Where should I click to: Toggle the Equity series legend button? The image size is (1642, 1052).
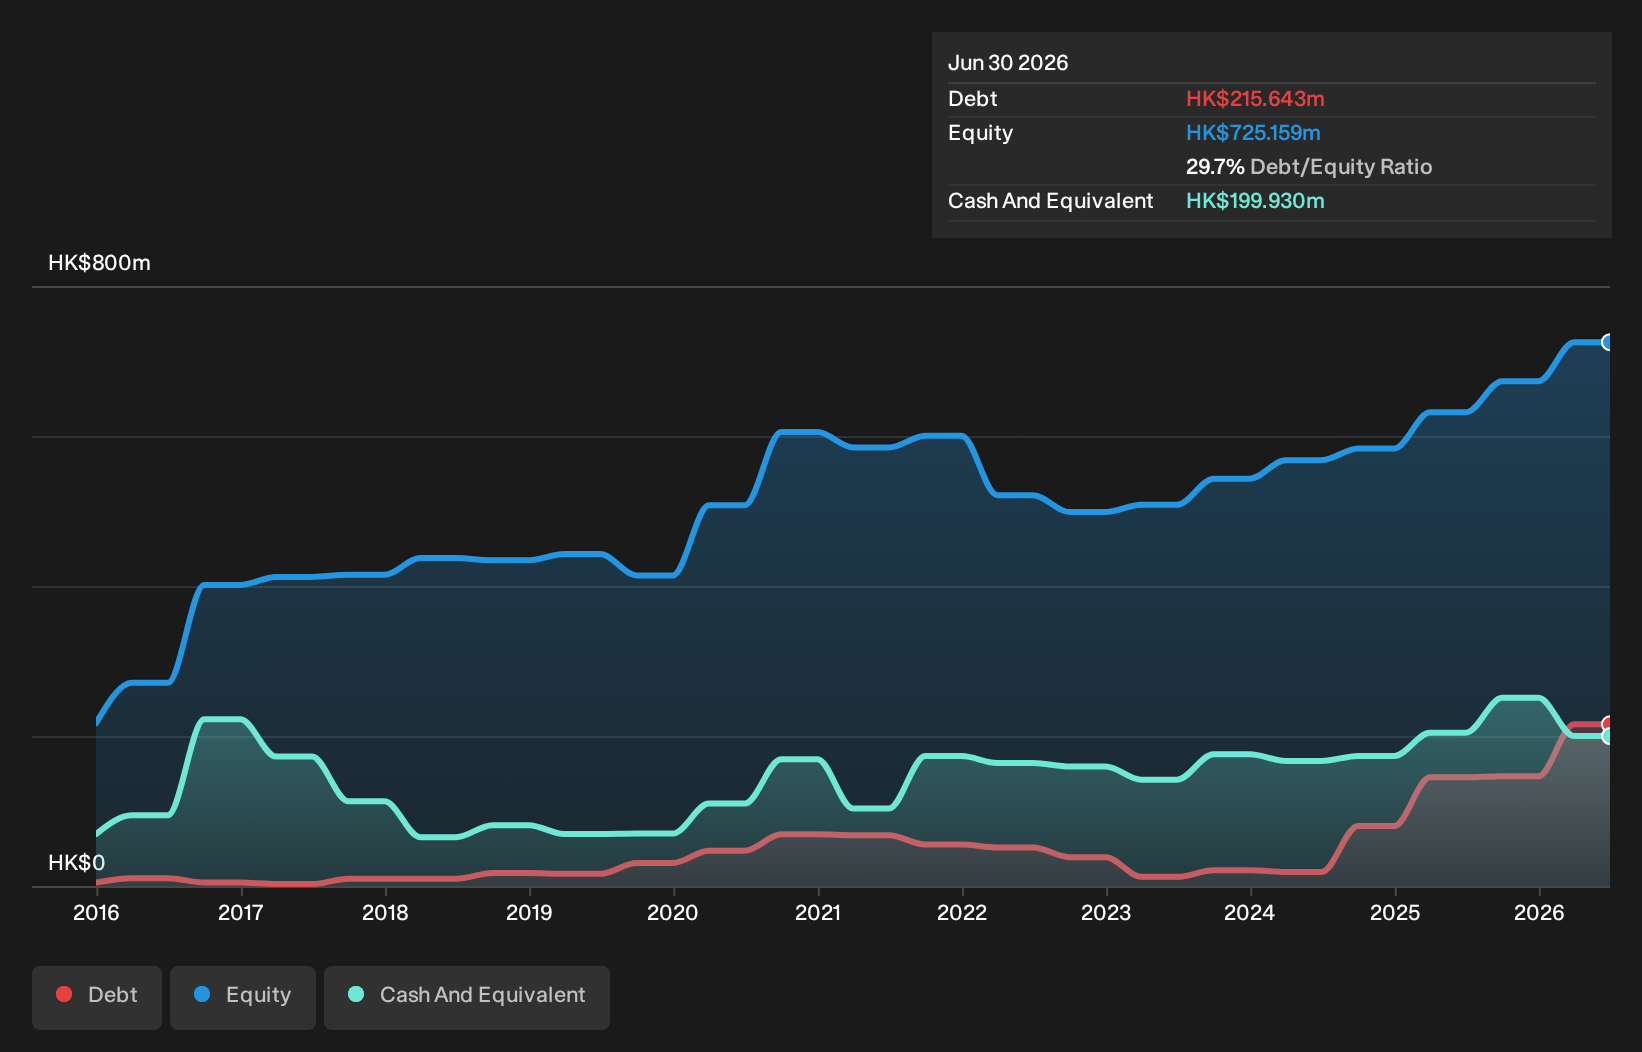pyautogui.click(x=243, y=997)
